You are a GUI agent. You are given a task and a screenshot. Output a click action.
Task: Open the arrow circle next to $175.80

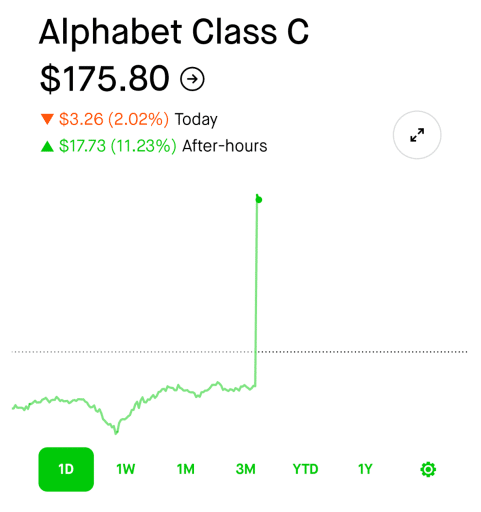tap(192, 79)
